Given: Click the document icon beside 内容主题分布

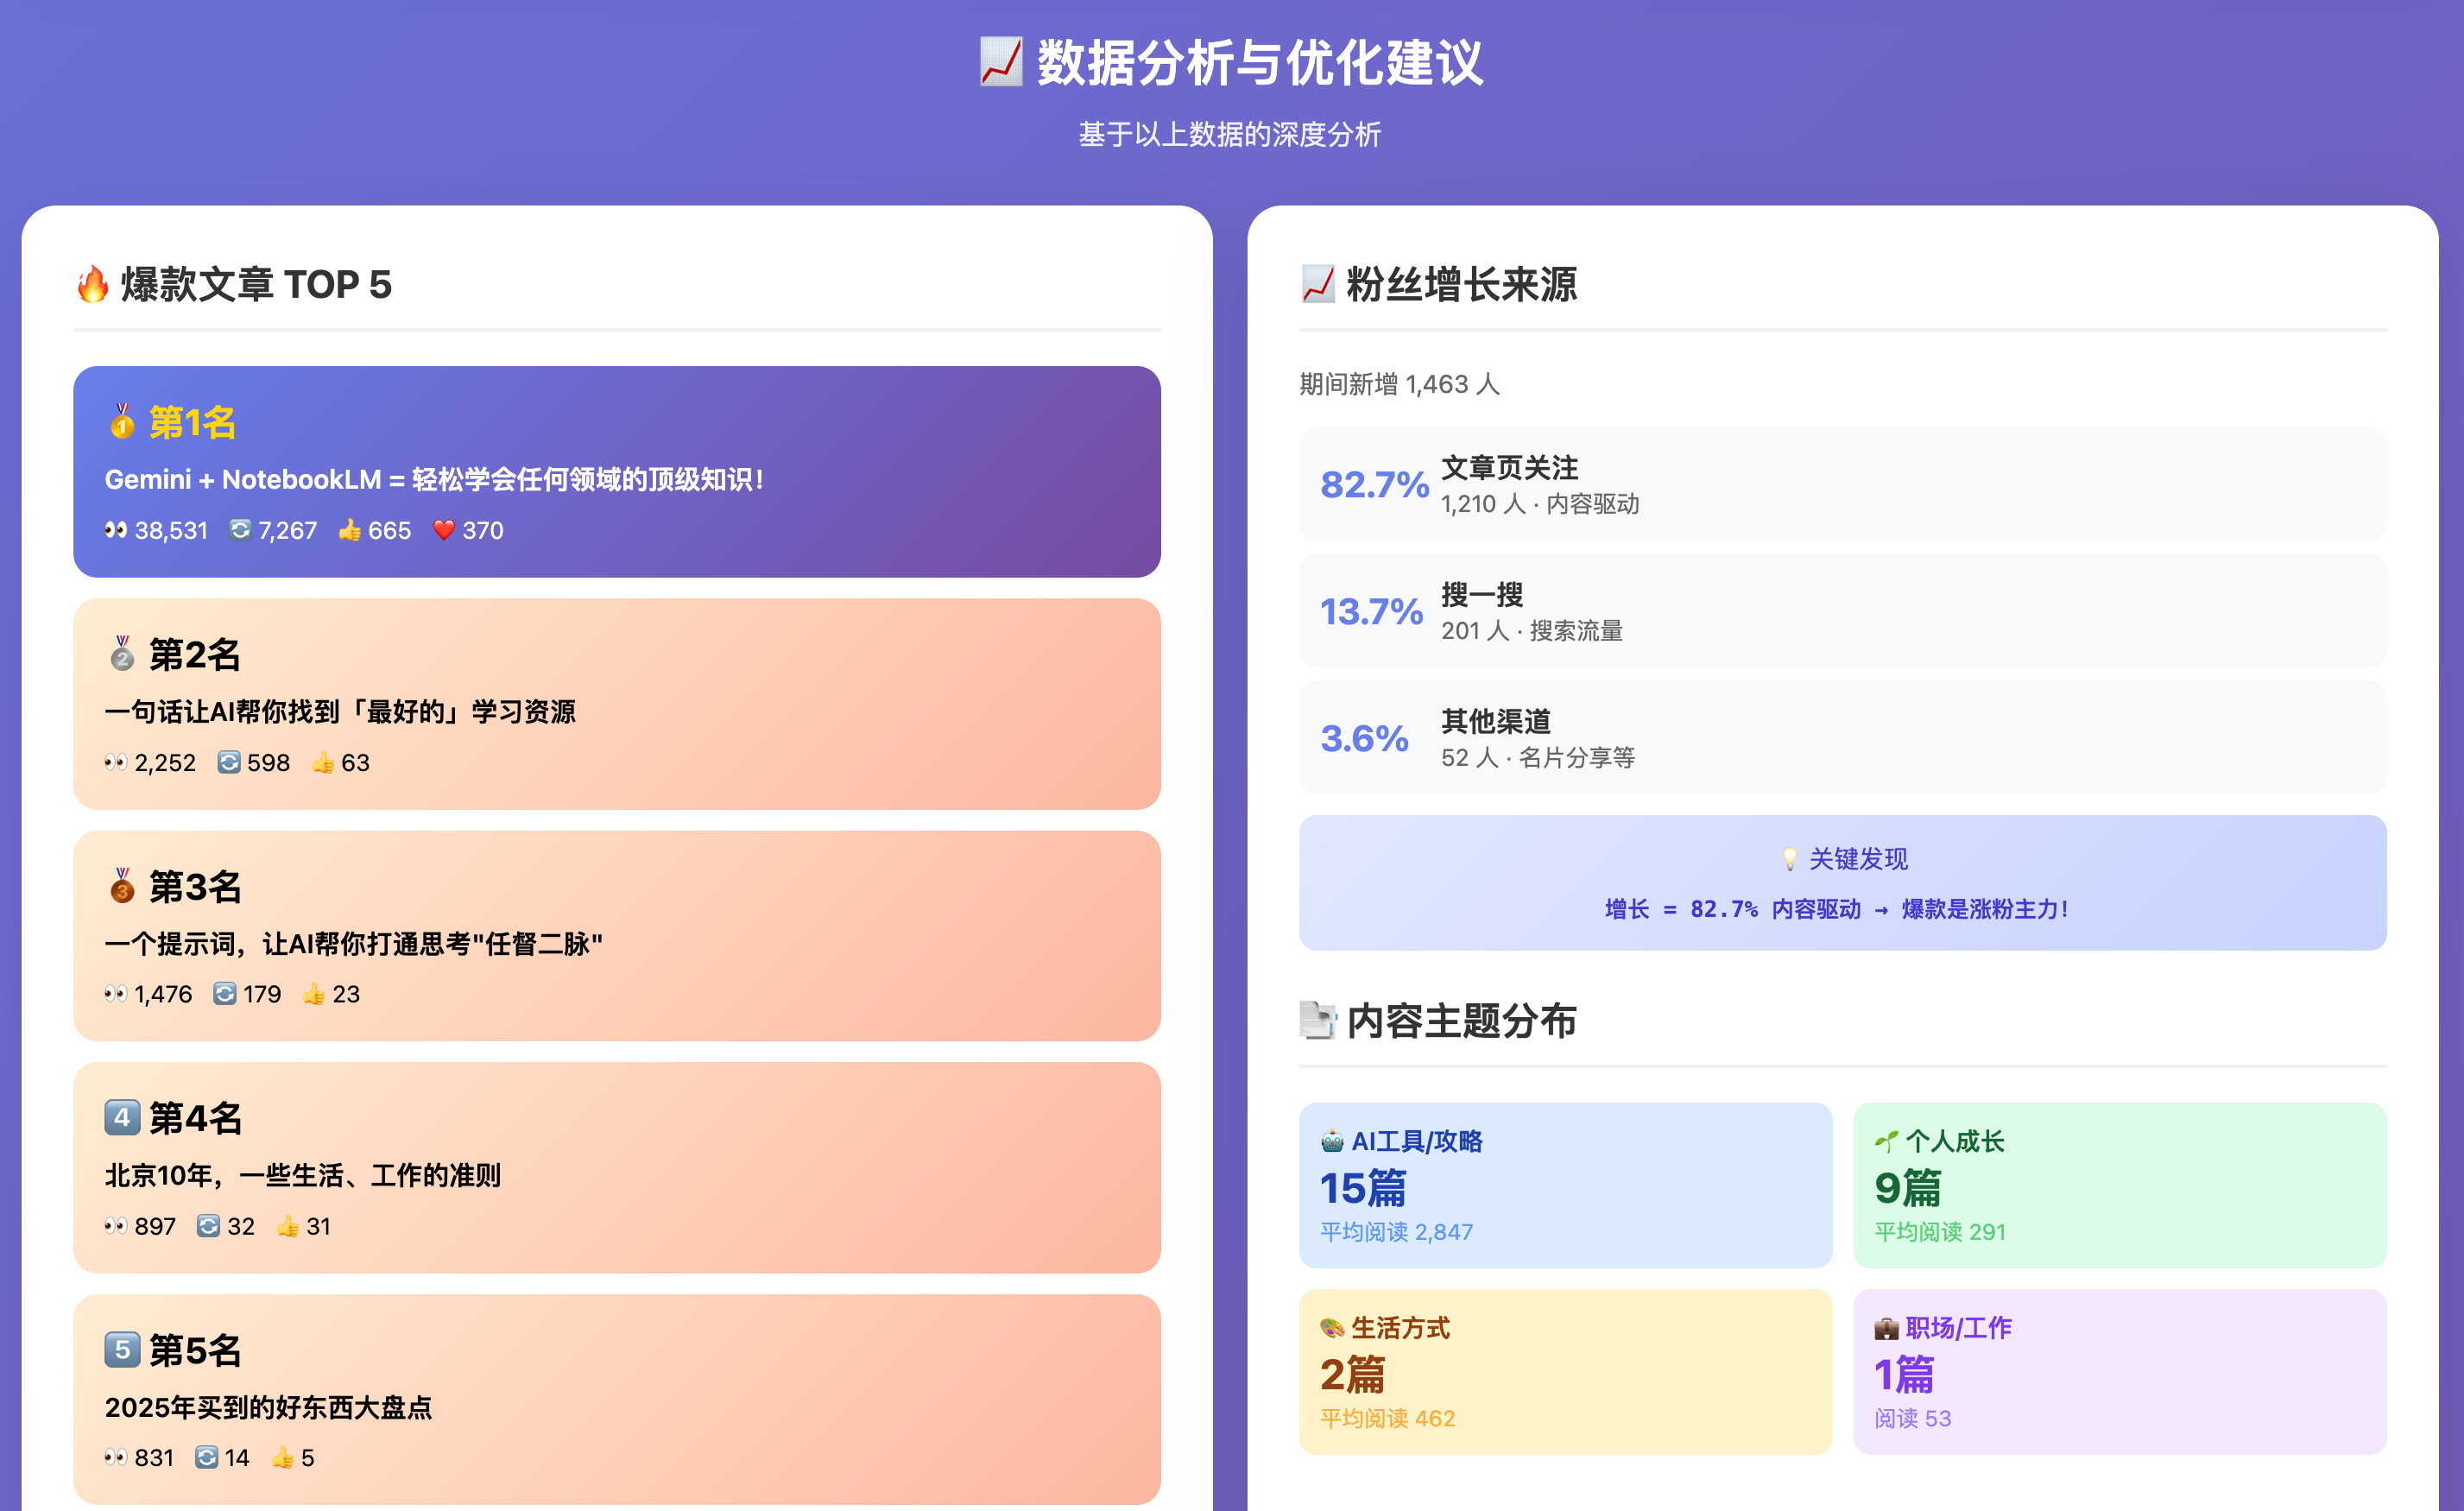Looking at the screenshot, I should (1318, 1021).
